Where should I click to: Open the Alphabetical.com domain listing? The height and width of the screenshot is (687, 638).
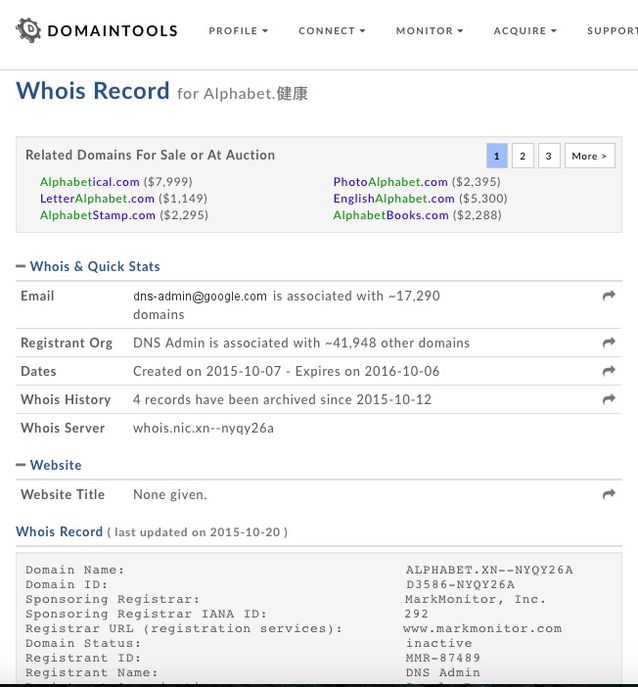[90, 182]
